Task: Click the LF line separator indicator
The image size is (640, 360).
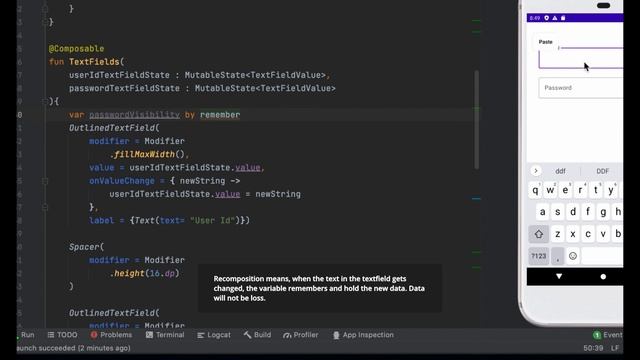Action: pyautogui.click(x=615, y=348)
